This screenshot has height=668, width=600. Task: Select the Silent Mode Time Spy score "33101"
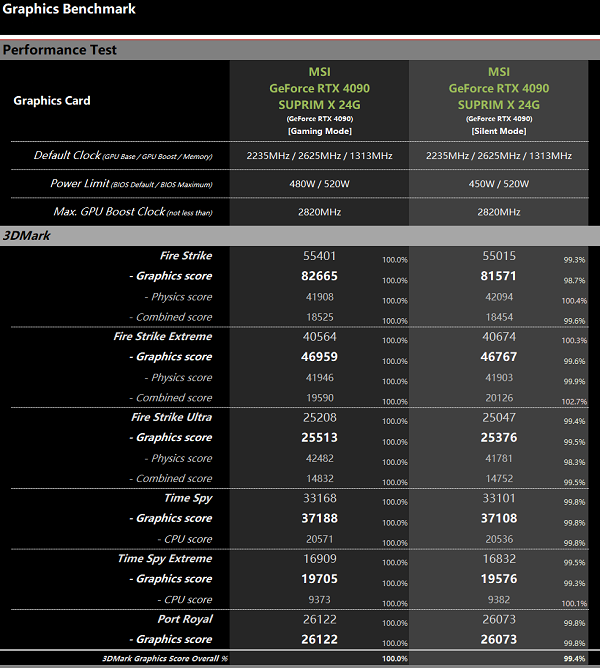(499, 498)
